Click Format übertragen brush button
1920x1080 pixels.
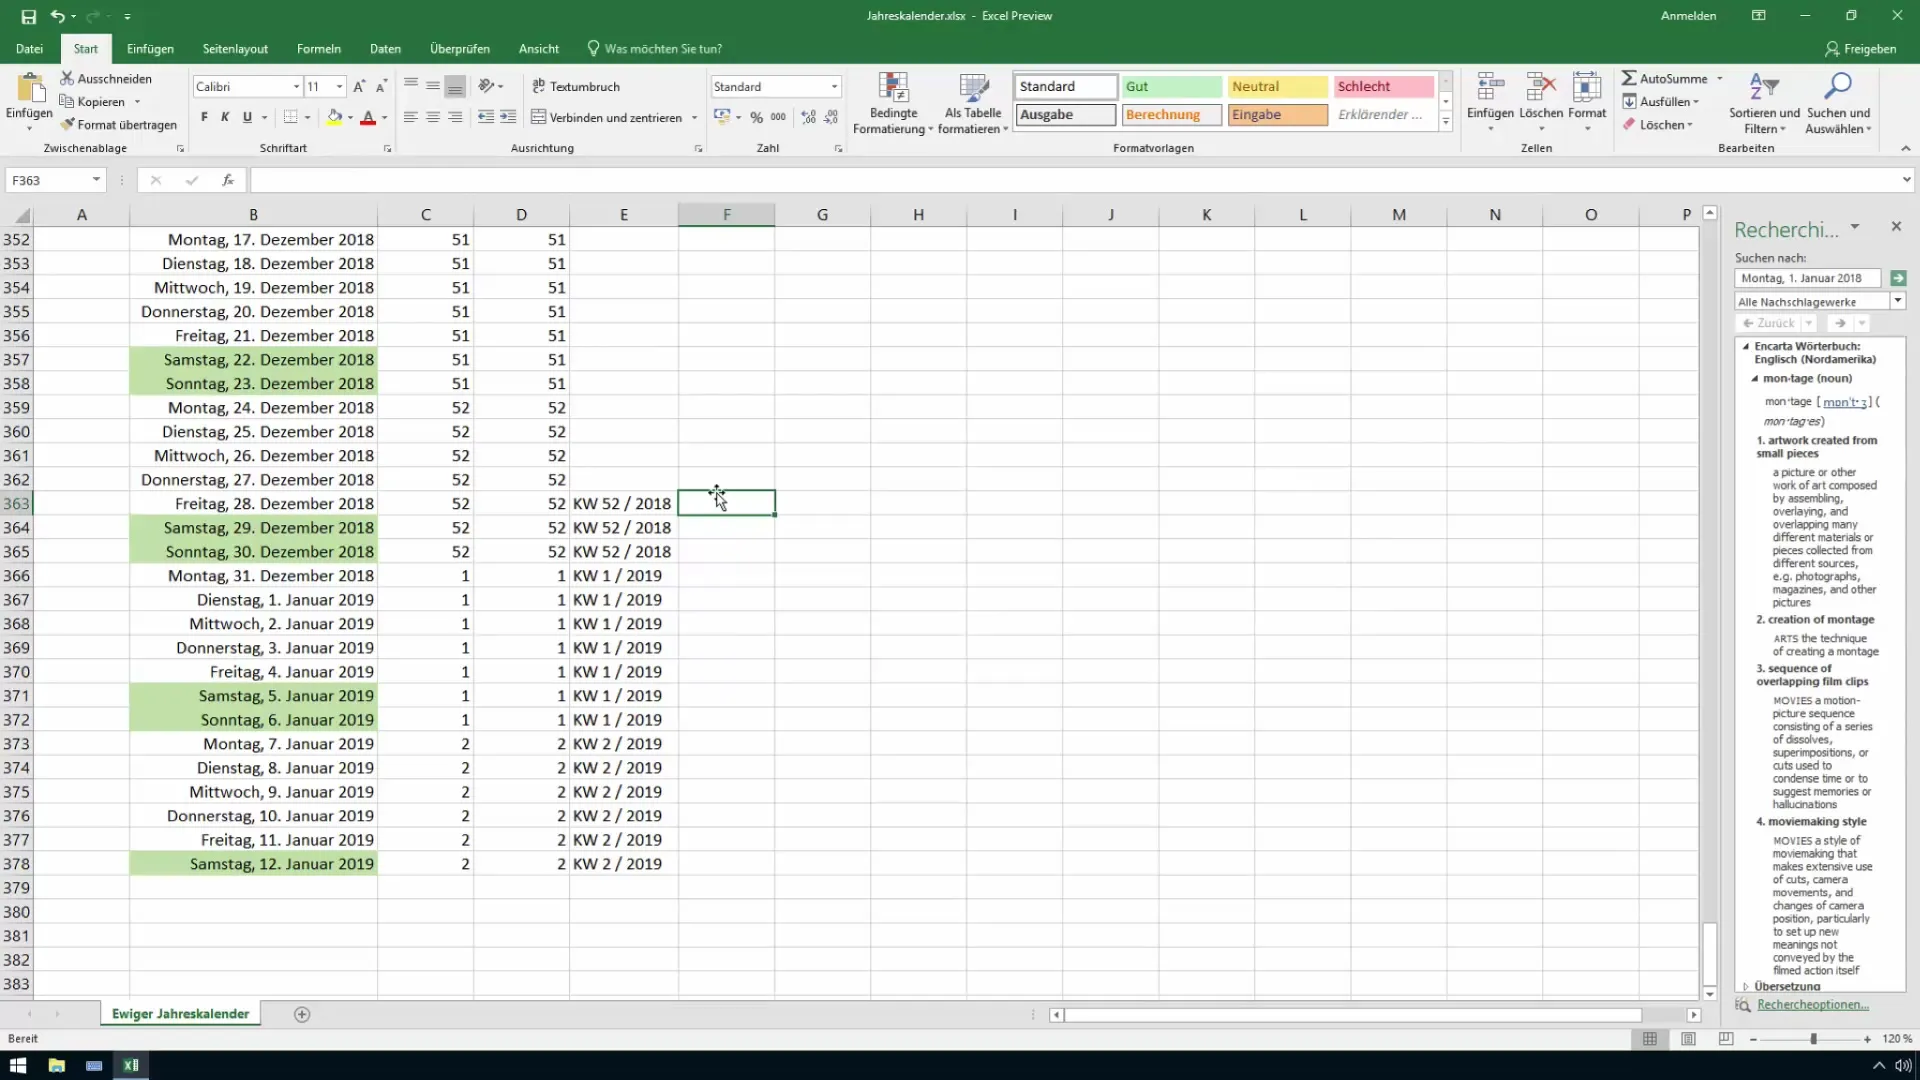click(x=118, y=125)
